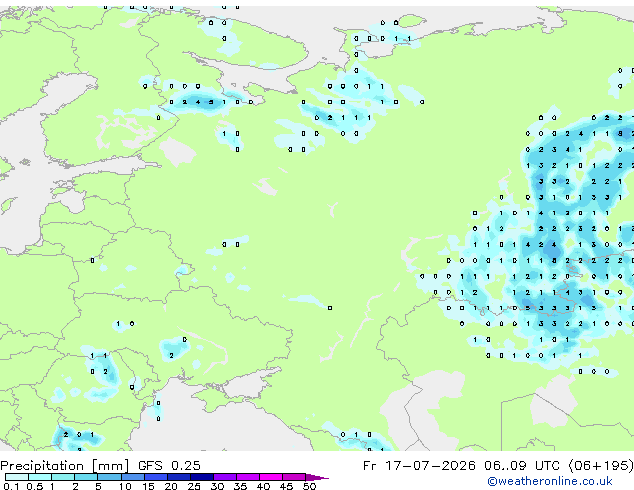This screenshot has height=490, width=634.
Task: Click the '20' legend scale label
Action: point(171,486)
